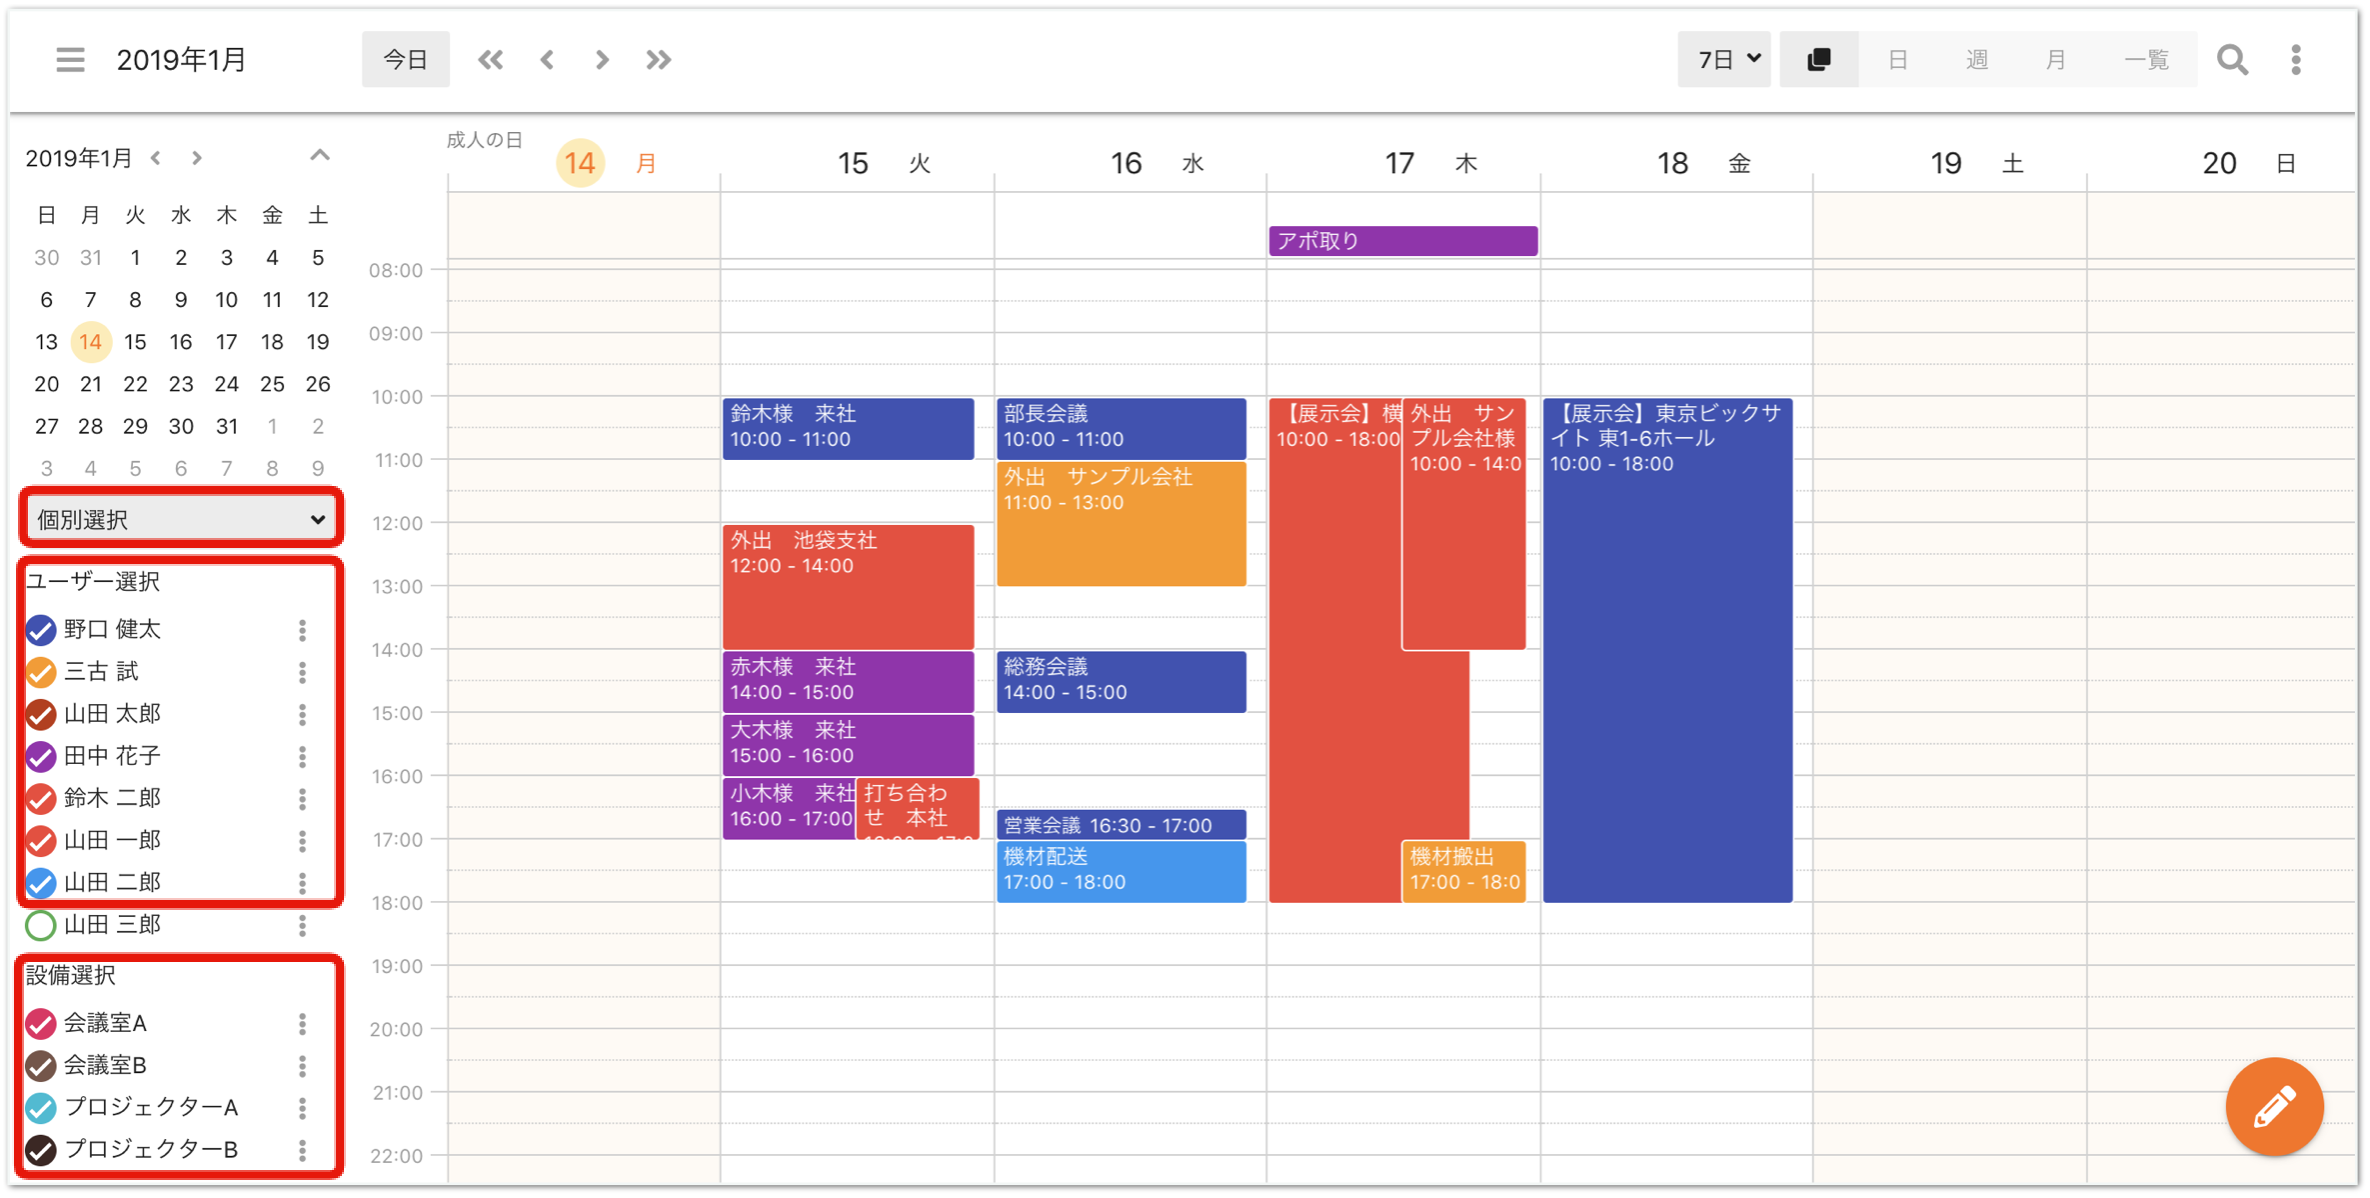Go to previous period arrow
This screenshot has width=2370, height=1198.
coord(547,60)
